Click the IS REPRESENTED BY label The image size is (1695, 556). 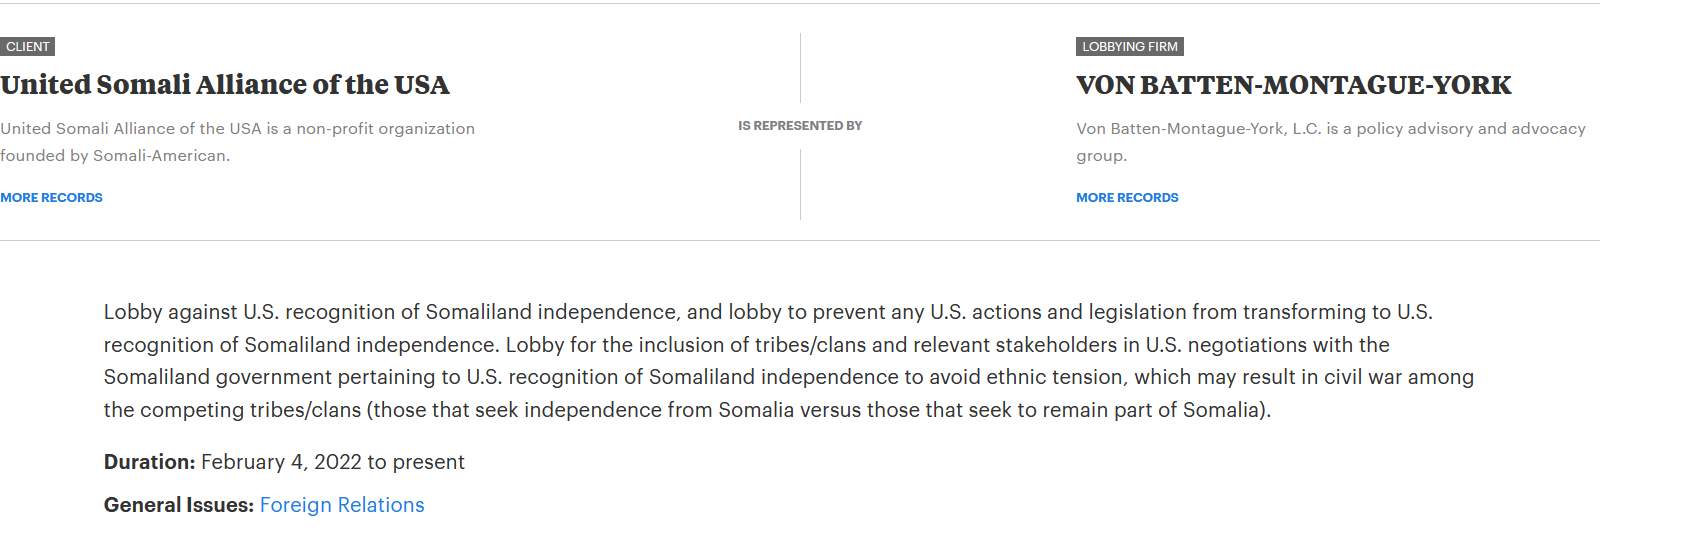tap(800, 126)
